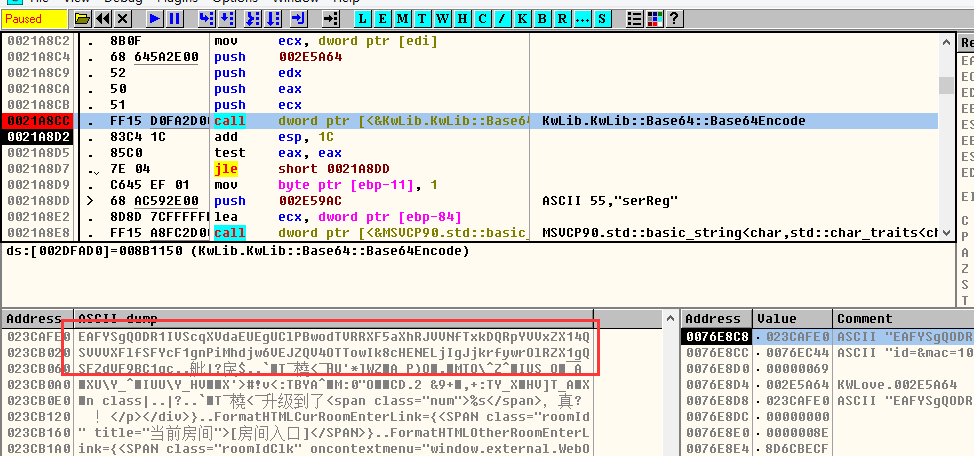Show Threads via T button
The height and width of the screenshot is (456, 974).
(x=422, y=19)
